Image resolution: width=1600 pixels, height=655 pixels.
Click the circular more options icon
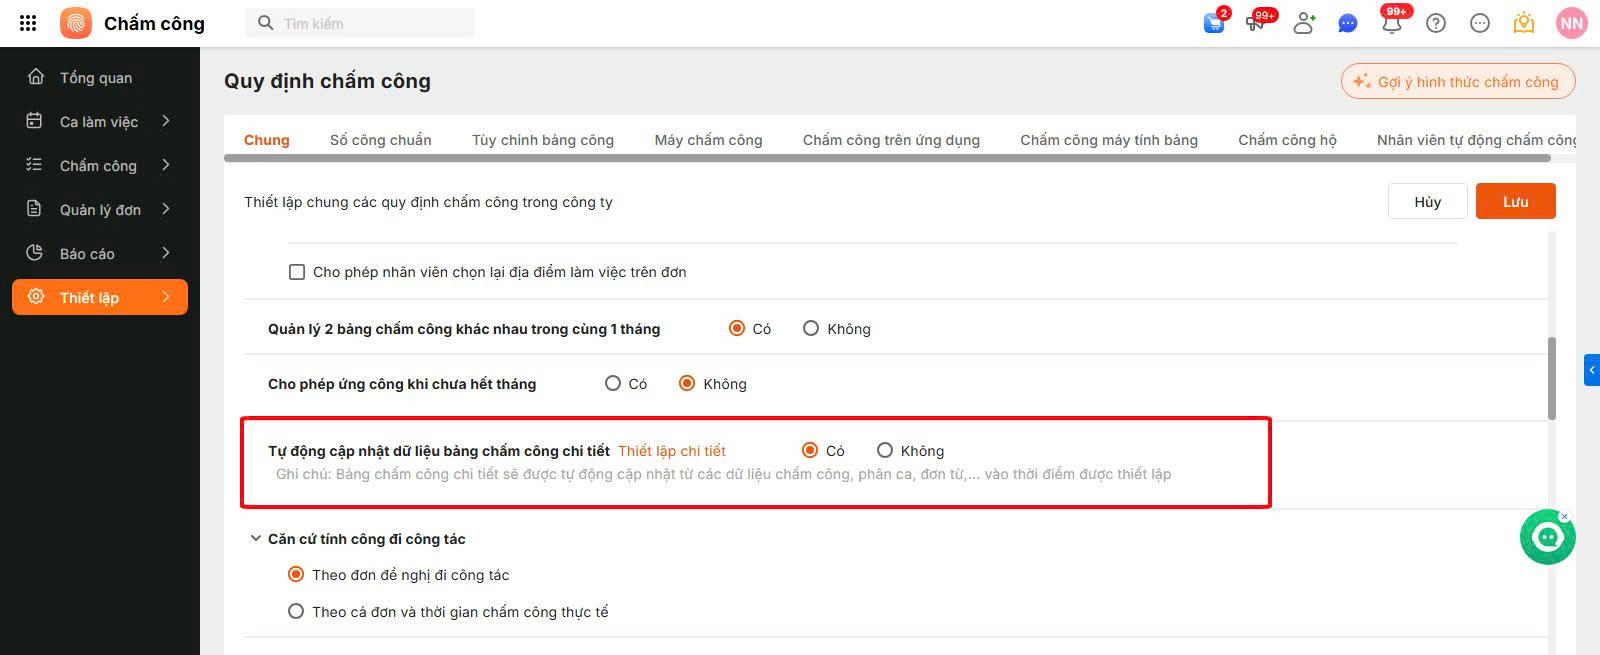pyautogui.click(x=1480, y=23)
